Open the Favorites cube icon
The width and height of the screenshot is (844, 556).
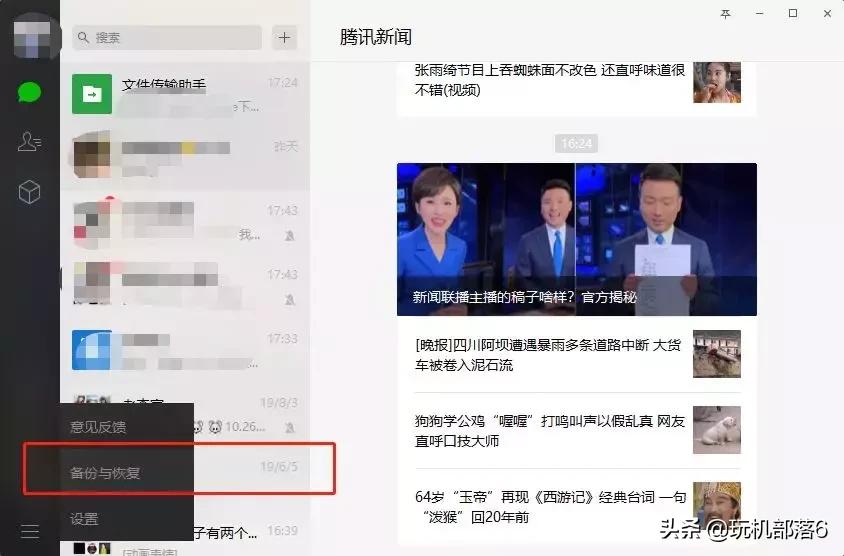click(29, 192)
